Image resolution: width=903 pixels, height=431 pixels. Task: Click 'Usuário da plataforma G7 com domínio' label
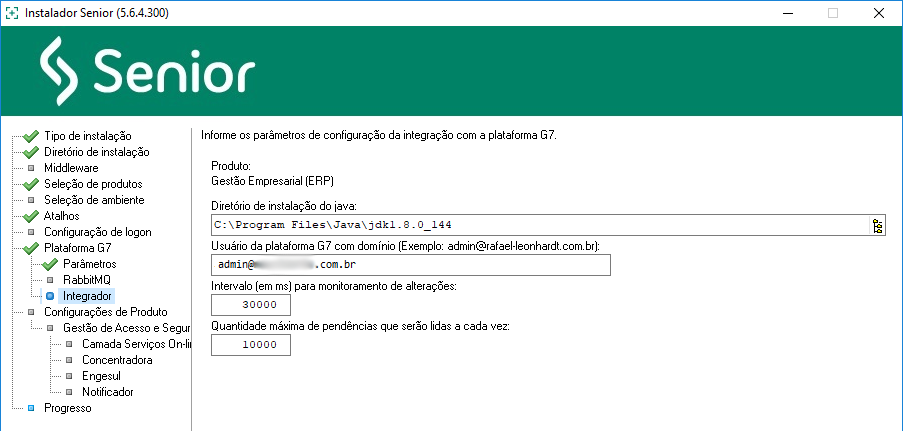click(x=406, y=246)
